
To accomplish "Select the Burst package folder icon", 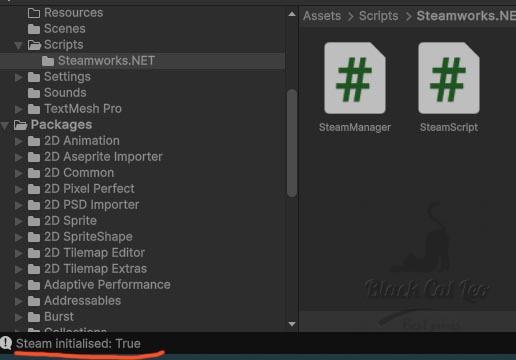I will click(x=34, y=317).
